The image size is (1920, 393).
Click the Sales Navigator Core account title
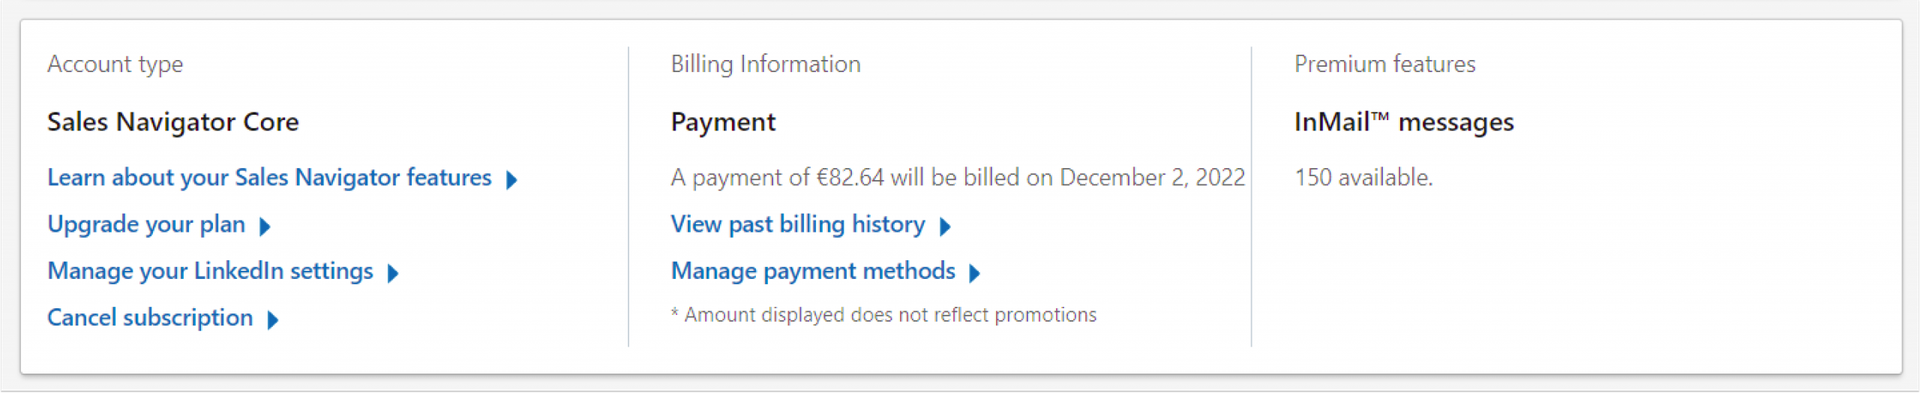[x=173, y=122]
